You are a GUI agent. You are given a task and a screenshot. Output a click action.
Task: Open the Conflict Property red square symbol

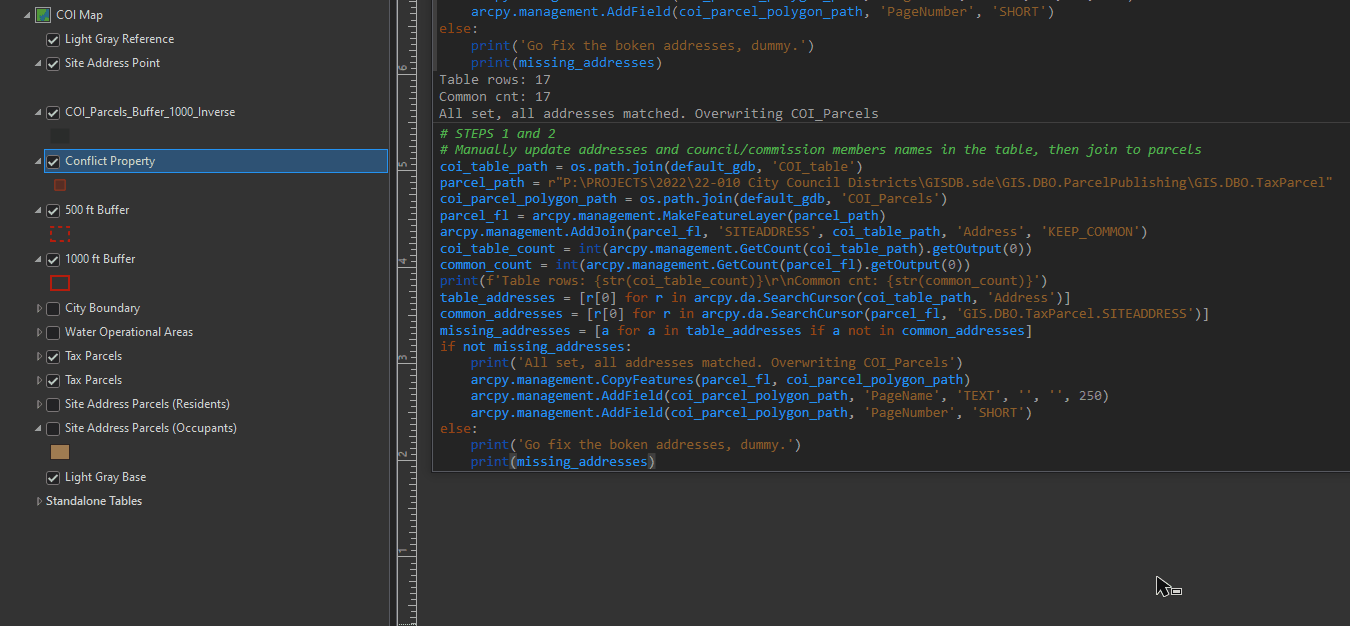coord(60,185)
